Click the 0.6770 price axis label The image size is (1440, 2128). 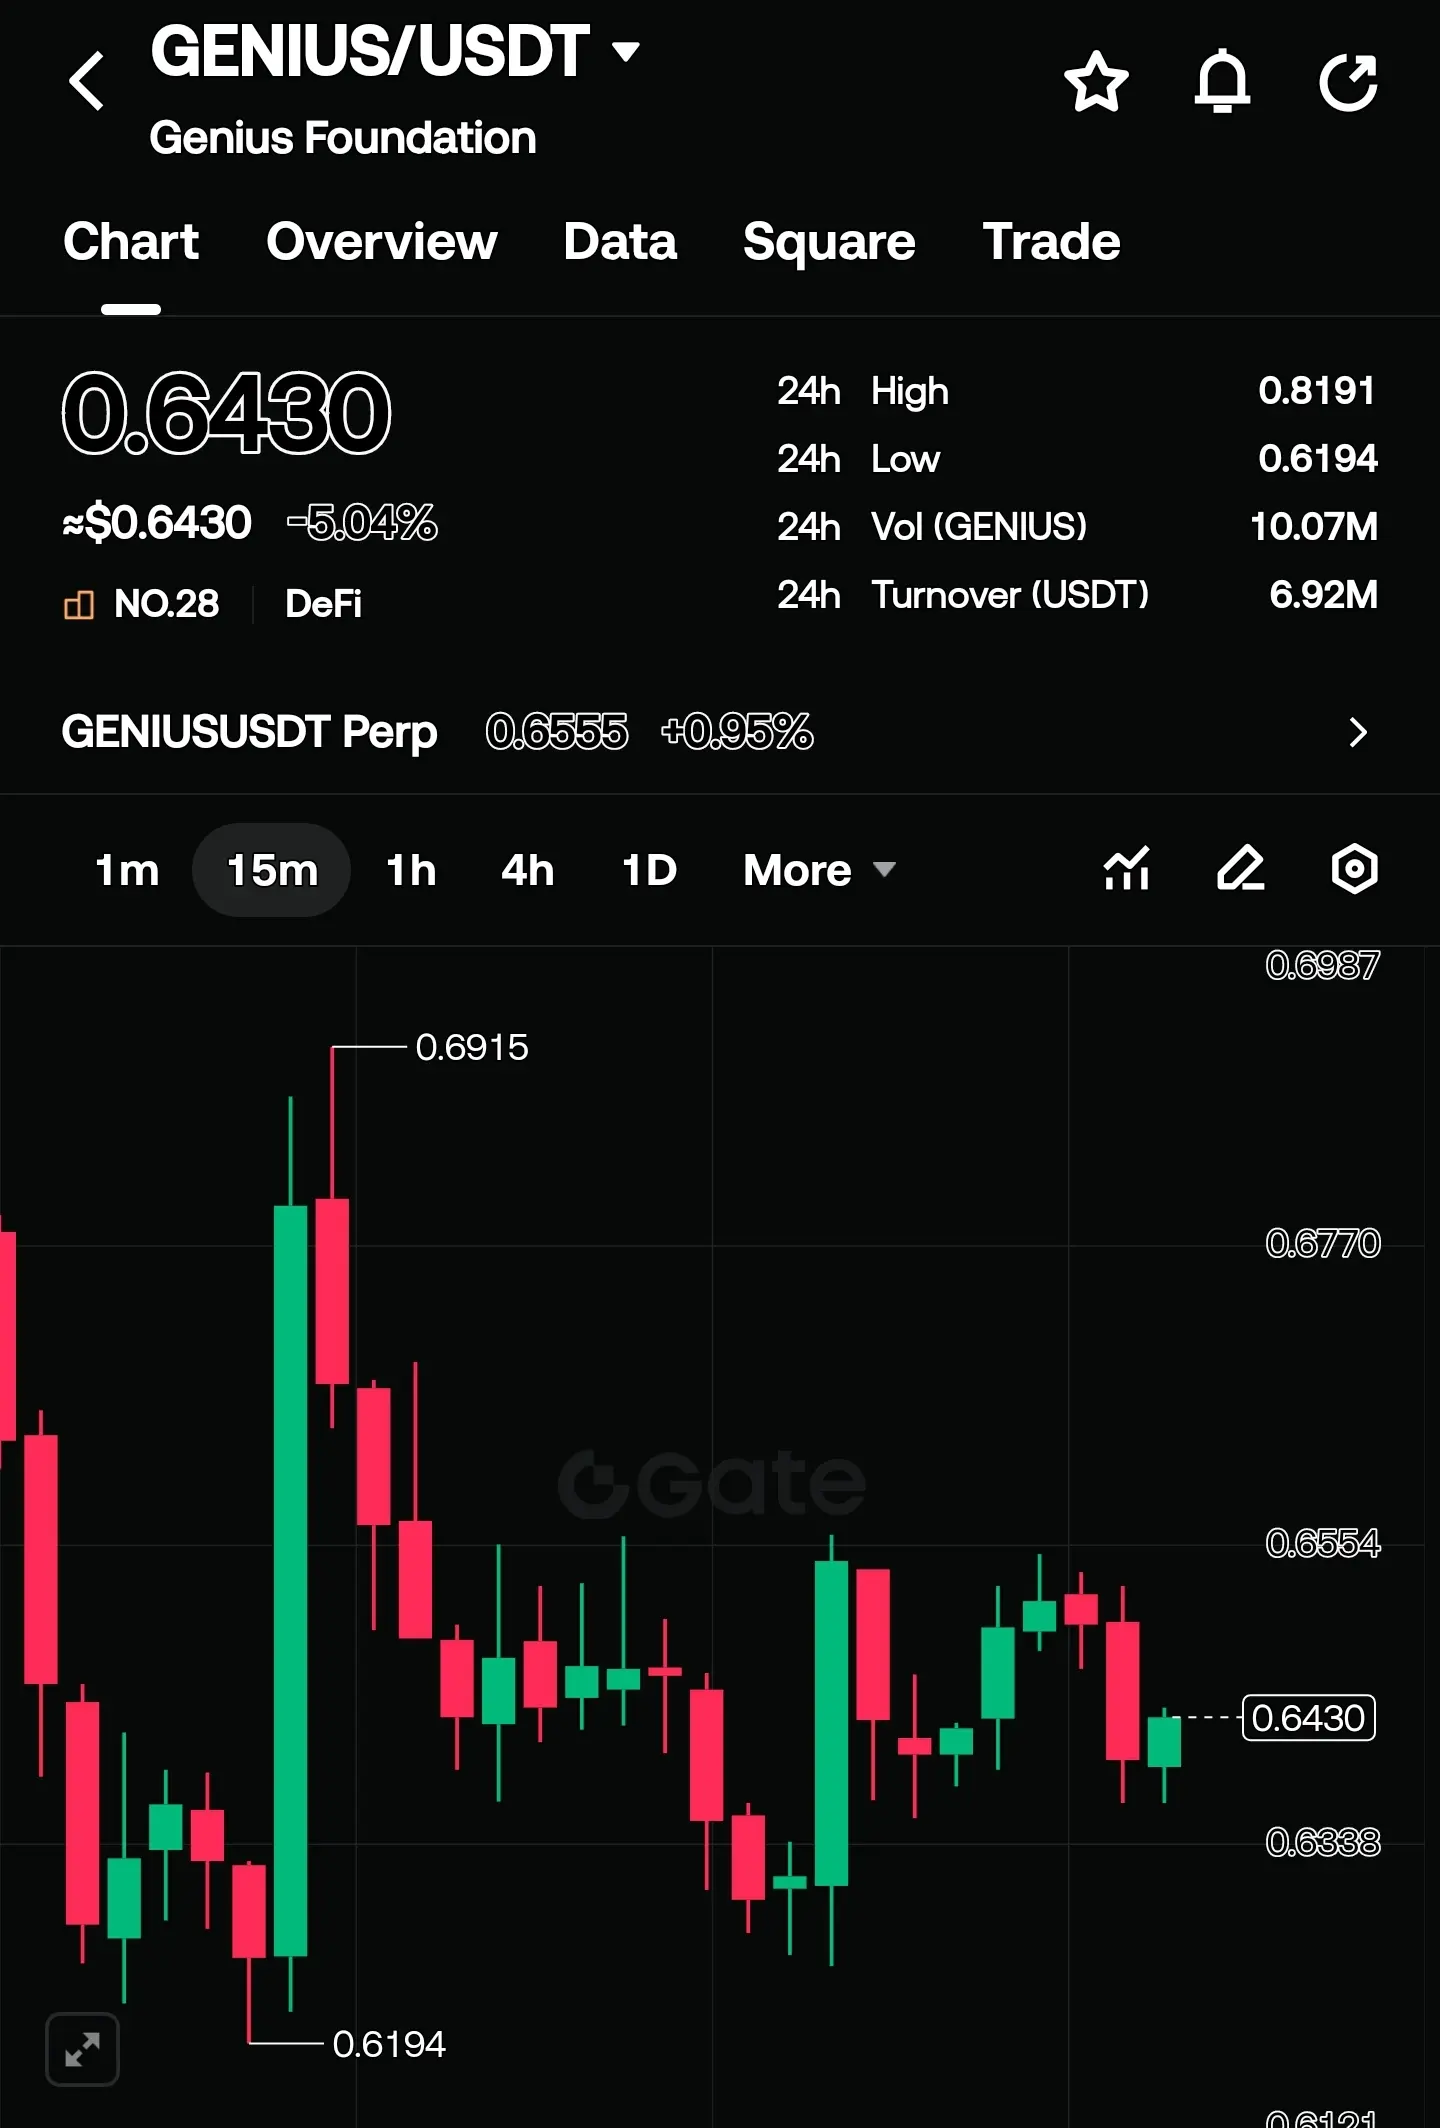click(1323, 1244)
